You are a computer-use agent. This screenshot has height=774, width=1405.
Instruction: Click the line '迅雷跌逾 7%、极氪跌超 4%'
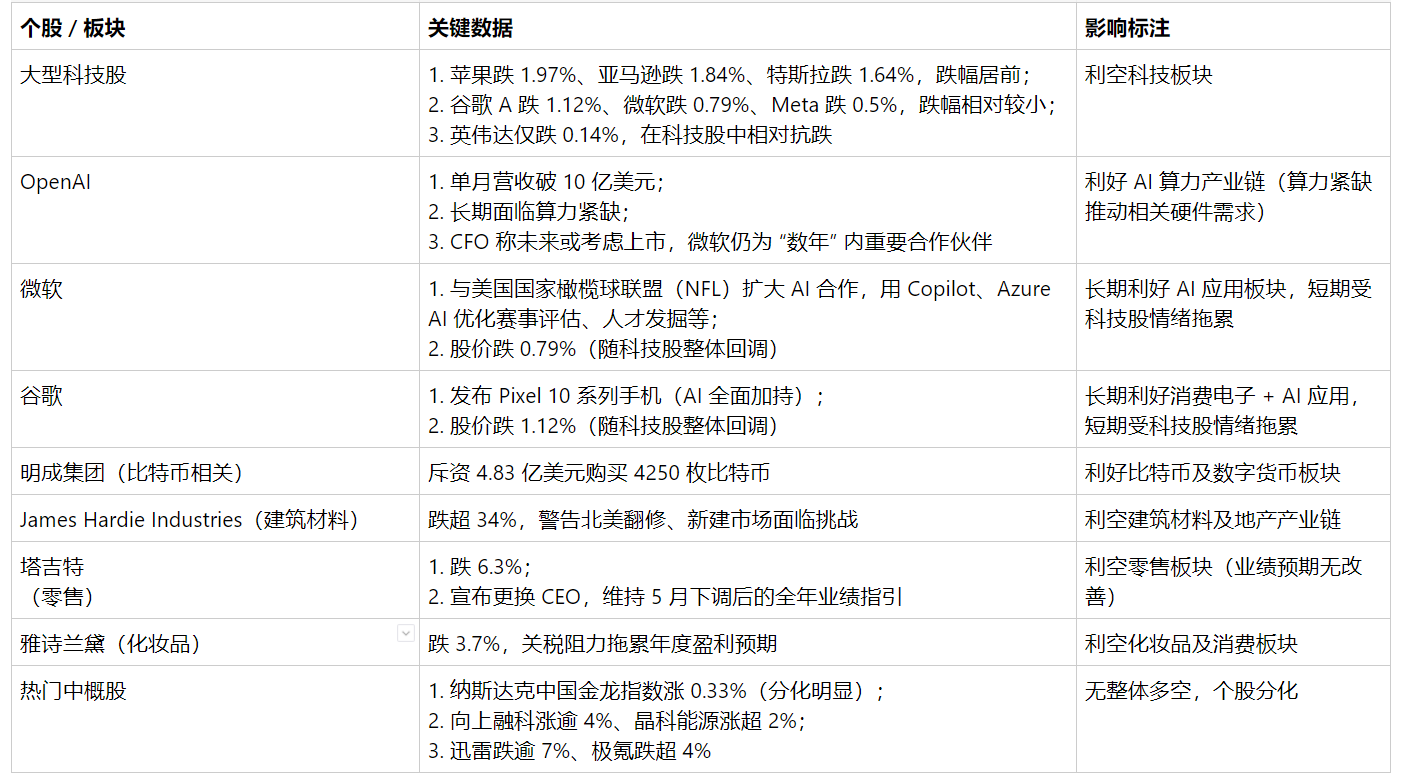click(x=569, y=751)
